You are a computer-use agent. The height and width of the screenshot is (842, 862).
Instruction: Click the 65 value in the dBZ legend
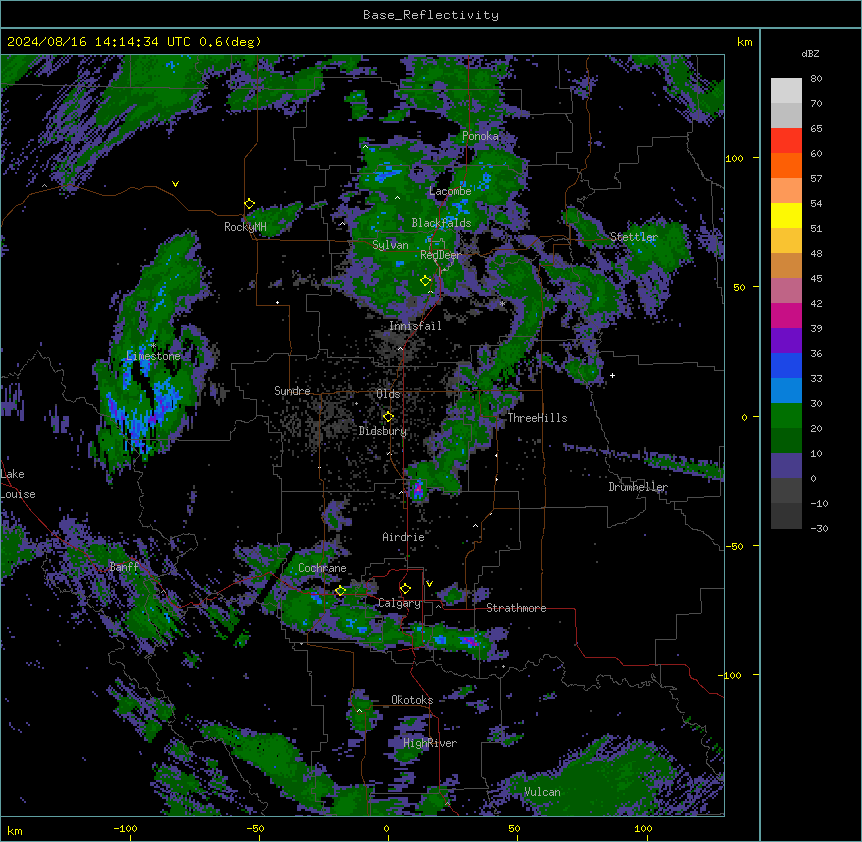pos(816,129)
